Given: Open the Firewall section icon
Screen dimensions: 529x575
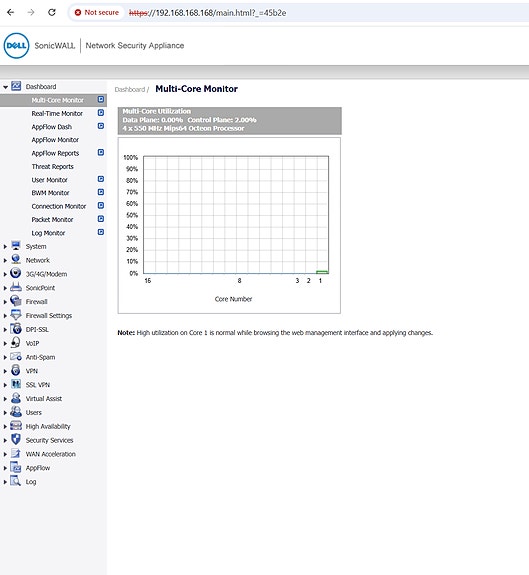Looking at the screenshot, I should (15, 301).
